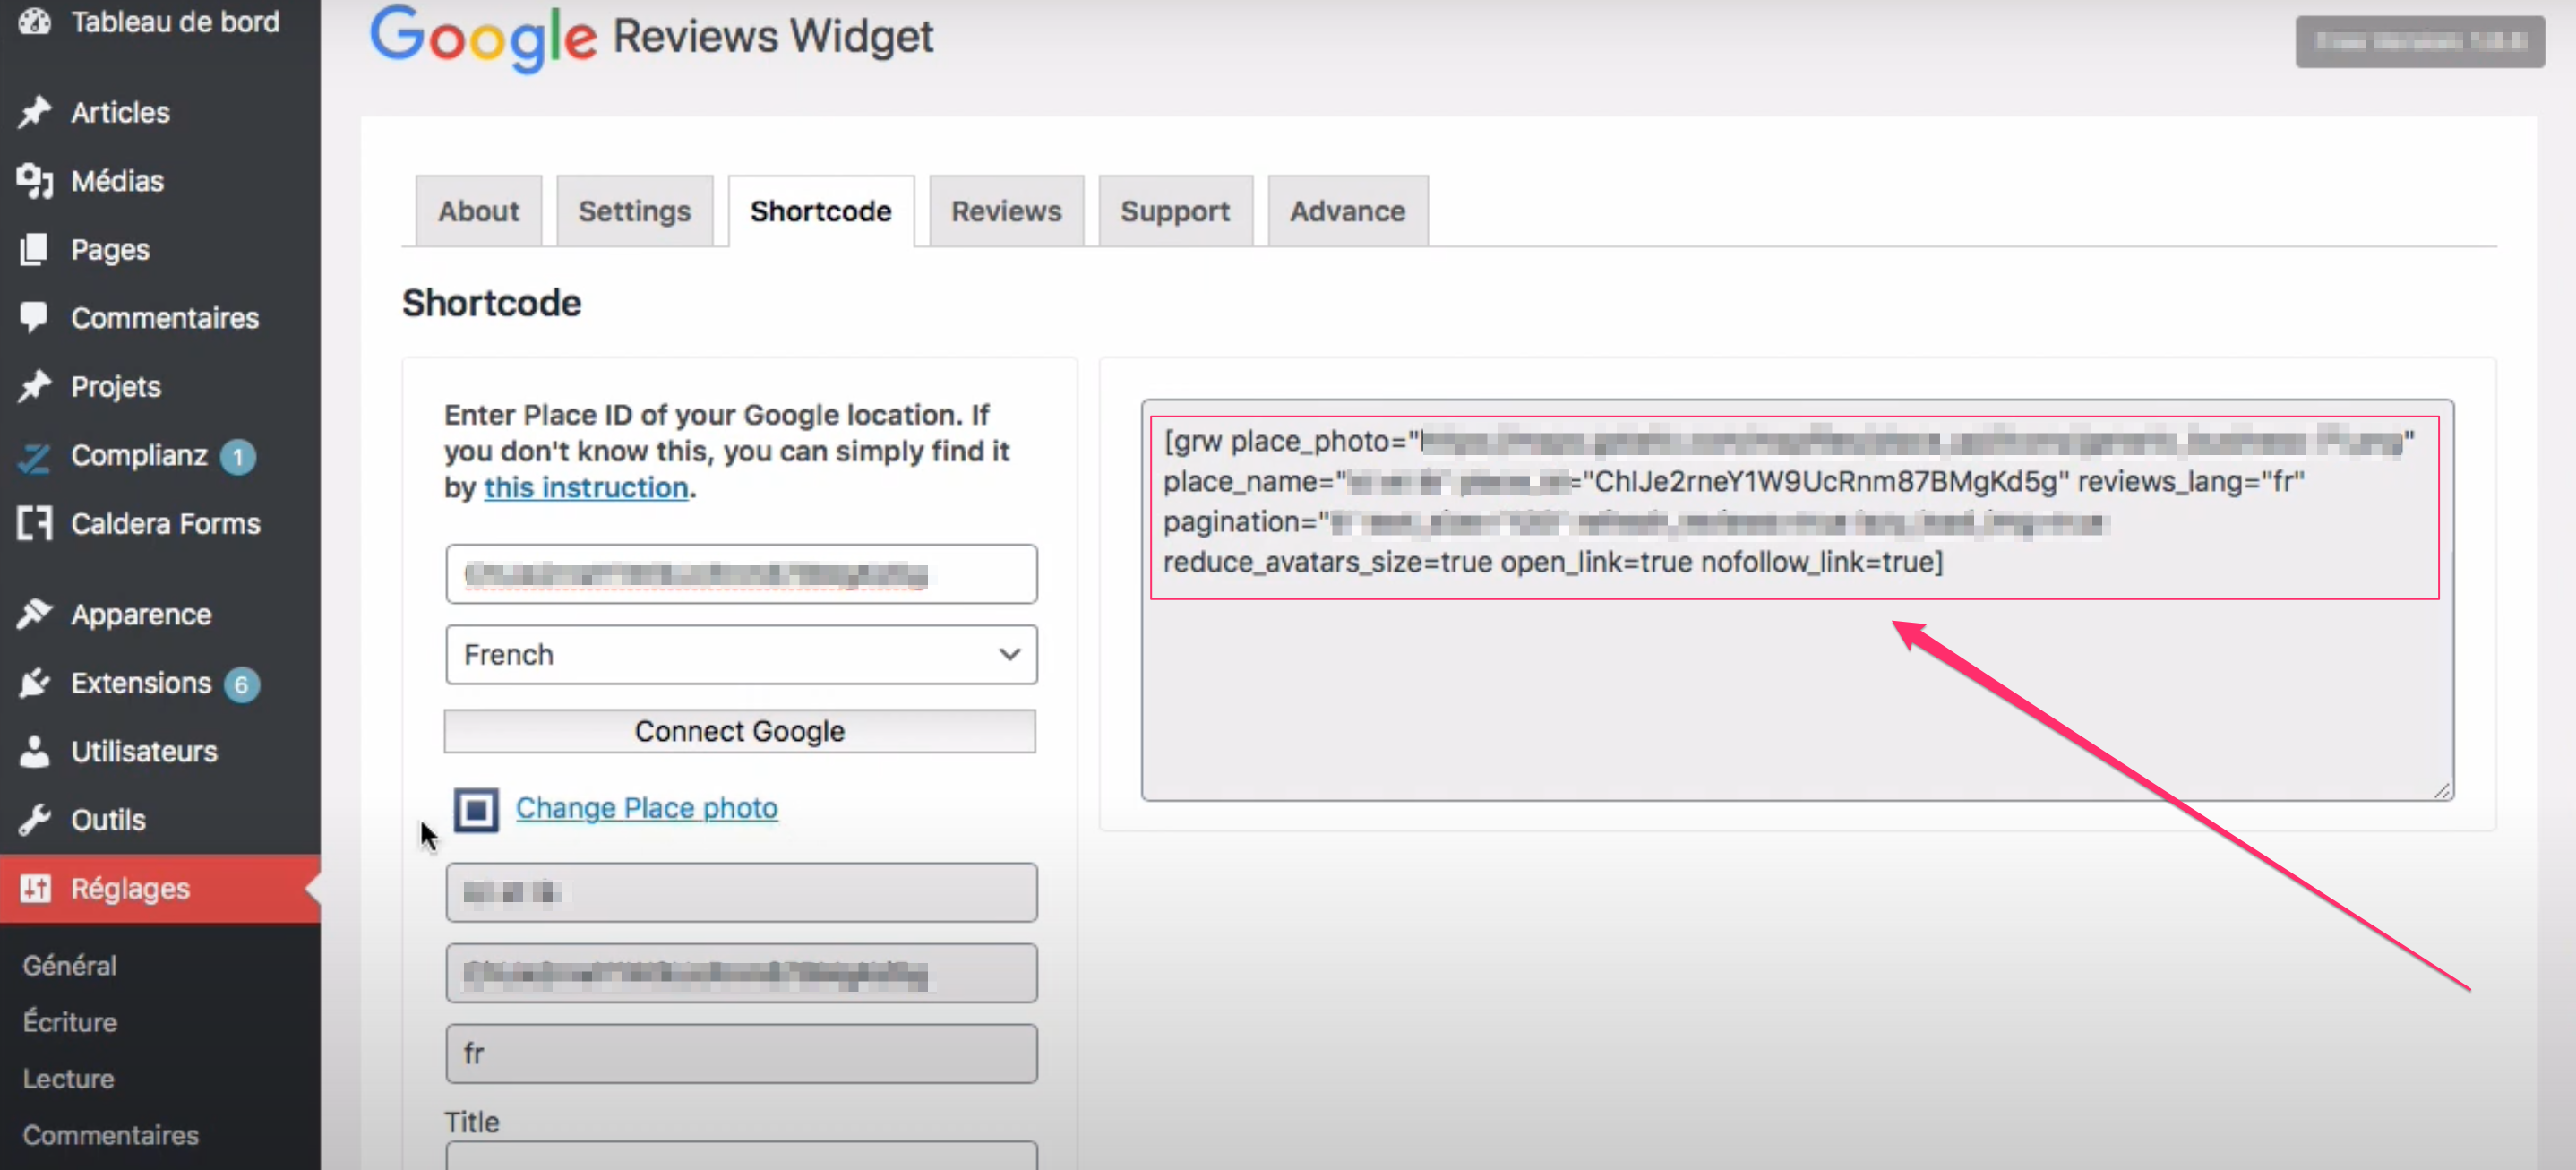The width and height of the screenshot is (2576, 1170).
Task: Click the Pages icon in sidebar
Action: [35, 249]
